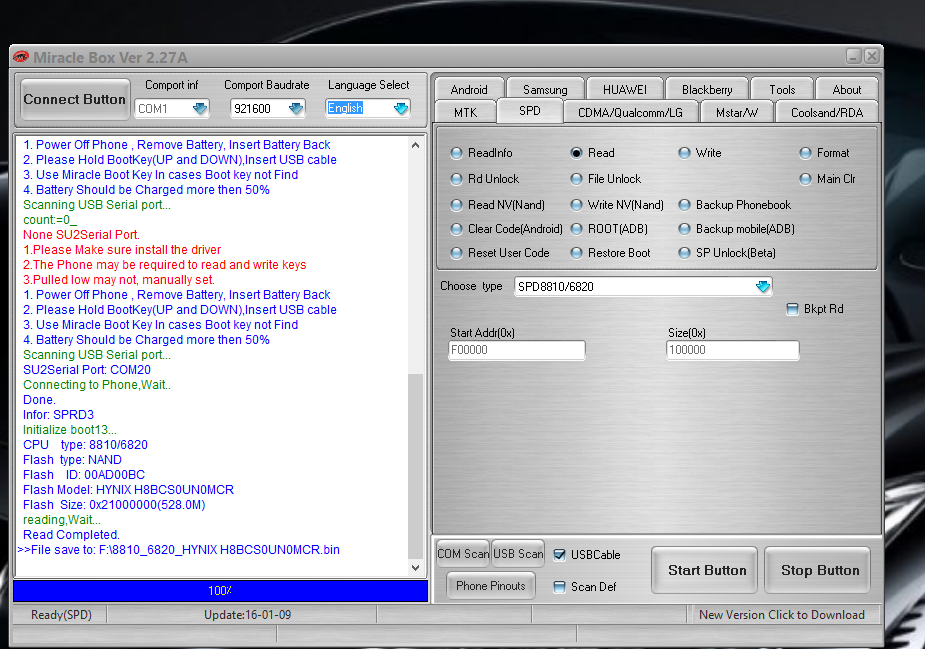
Task: Click the Update:16-01-09 status text
Action: (x=248, y=615)
